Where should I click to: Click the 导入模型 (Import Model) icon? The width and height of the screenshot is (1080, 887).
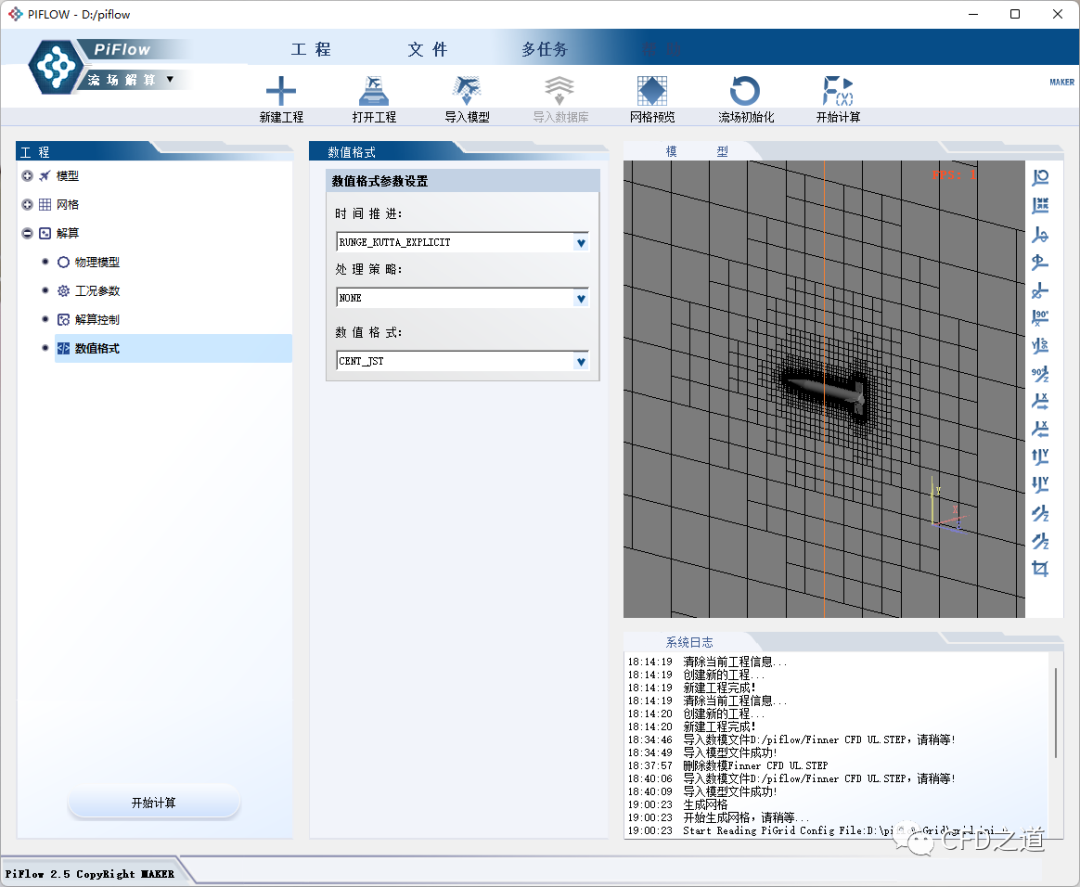click(466, 92)
